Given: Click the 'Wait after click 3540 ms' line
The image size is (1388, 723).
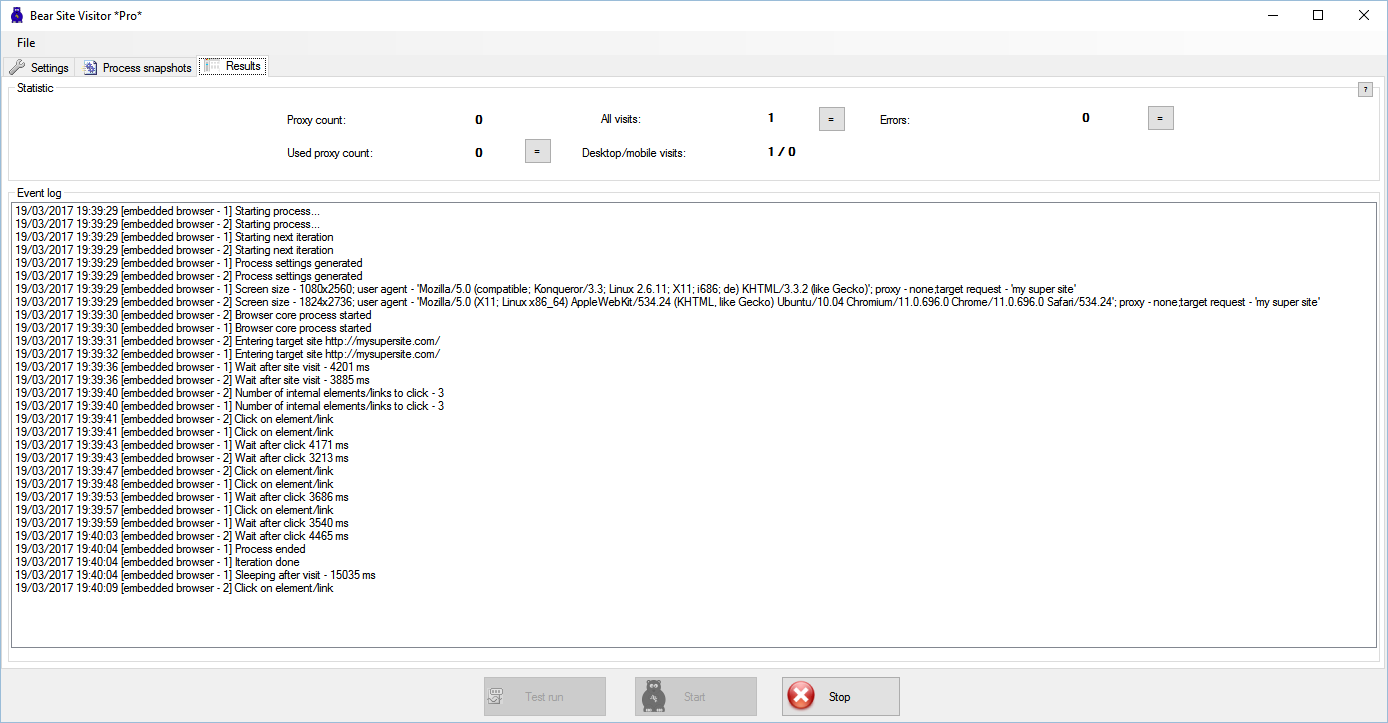Looking at the screenshot, I should point(182,523).
